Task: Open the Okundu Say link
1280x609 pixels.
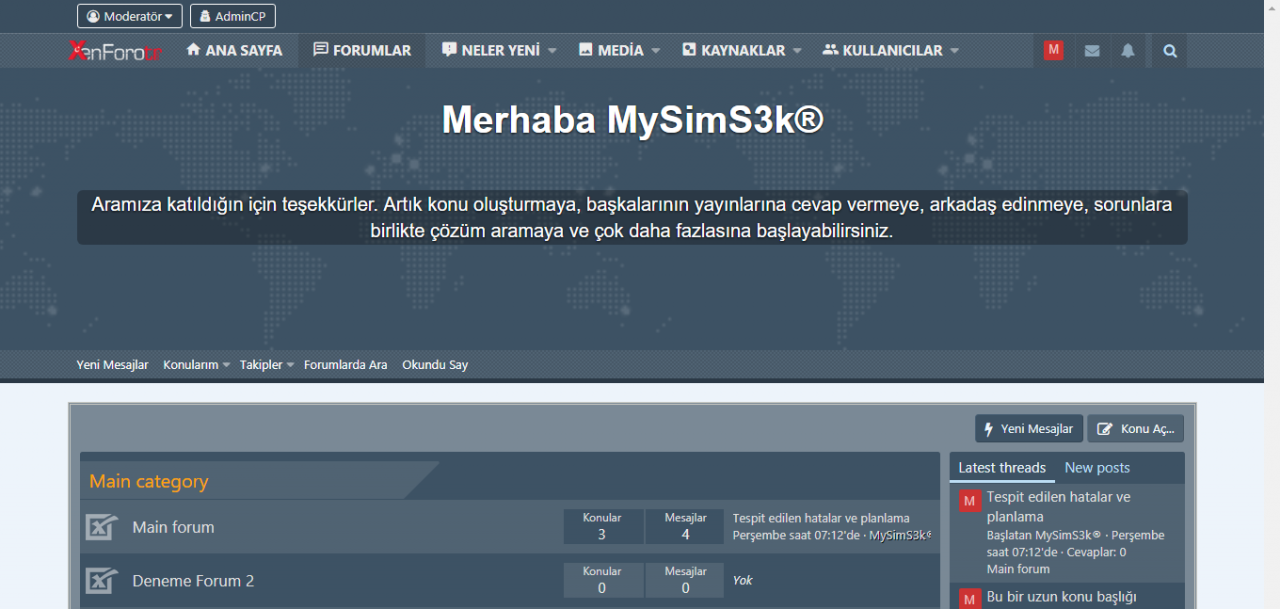Action: pos(435,365)
